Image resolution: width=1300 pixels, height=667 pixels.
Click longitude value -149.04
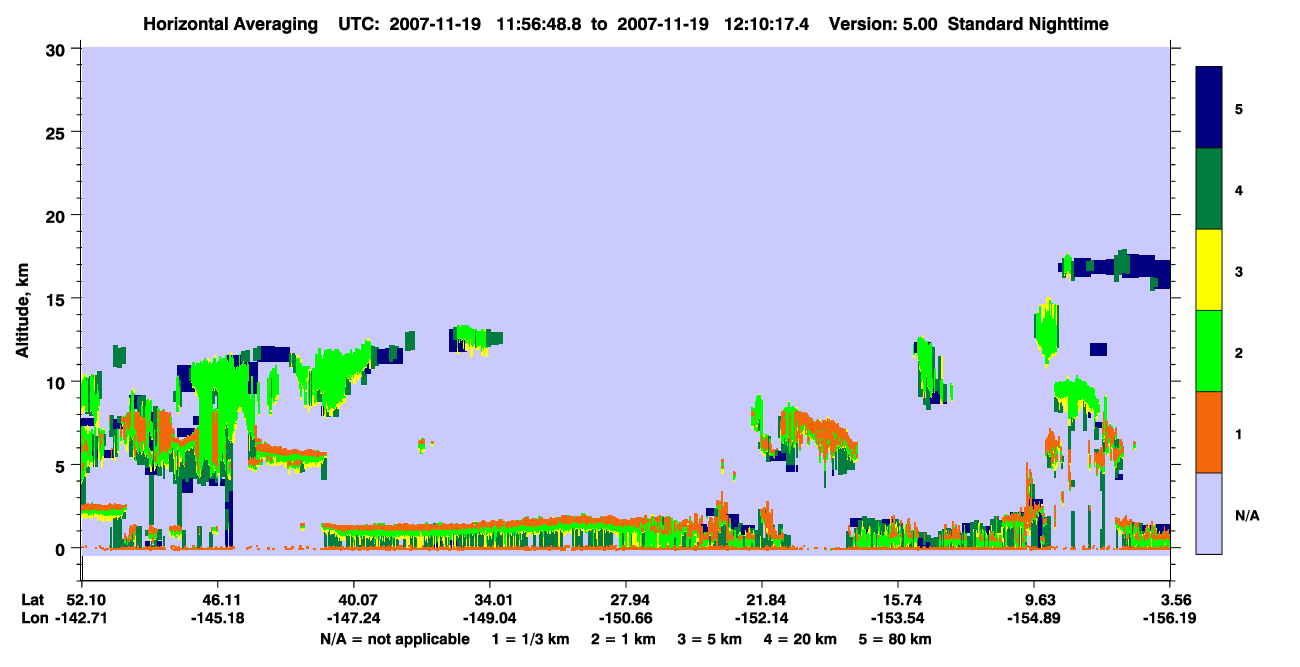490,618
